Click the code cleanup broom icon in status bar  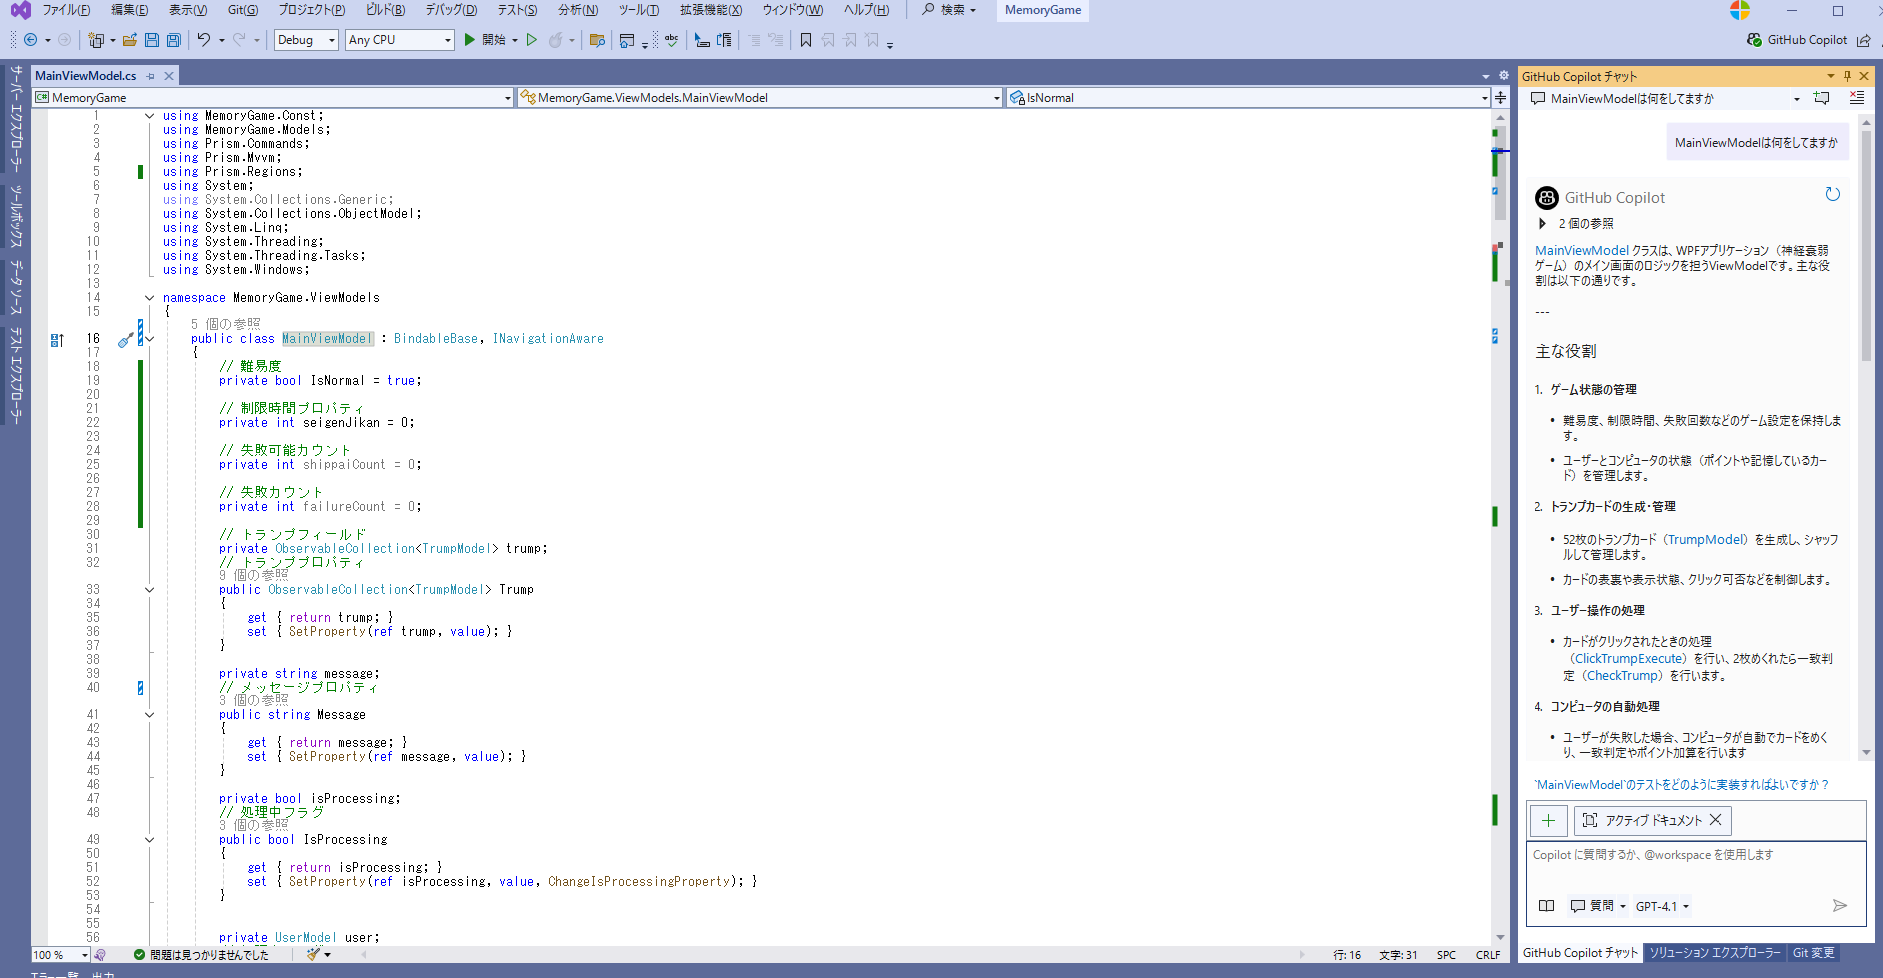(313, 954)
